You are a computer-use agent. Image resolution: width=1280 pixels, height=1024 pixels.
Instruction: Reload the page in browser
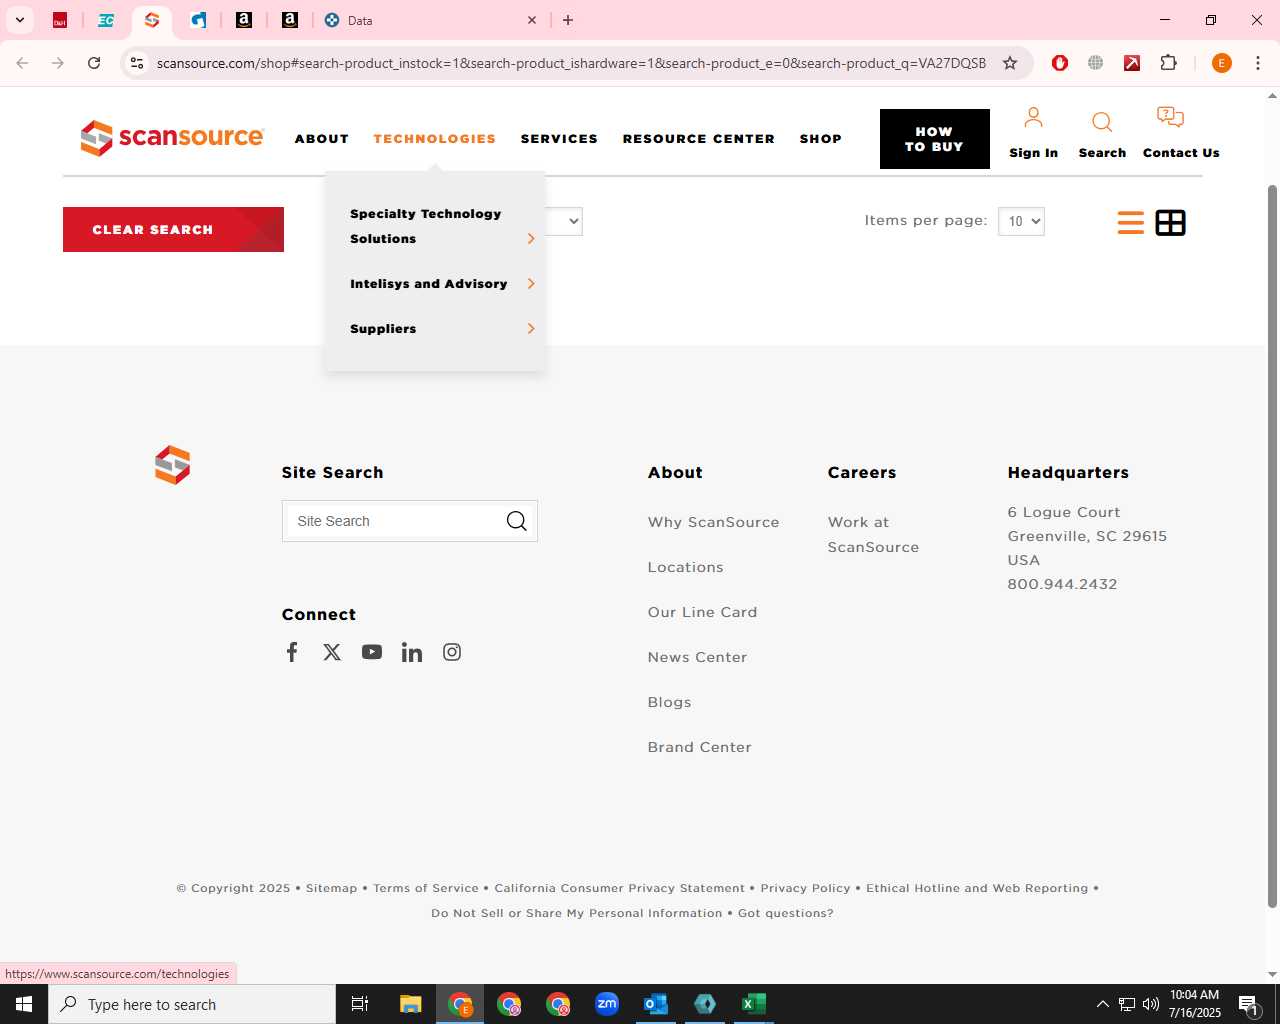94,63
